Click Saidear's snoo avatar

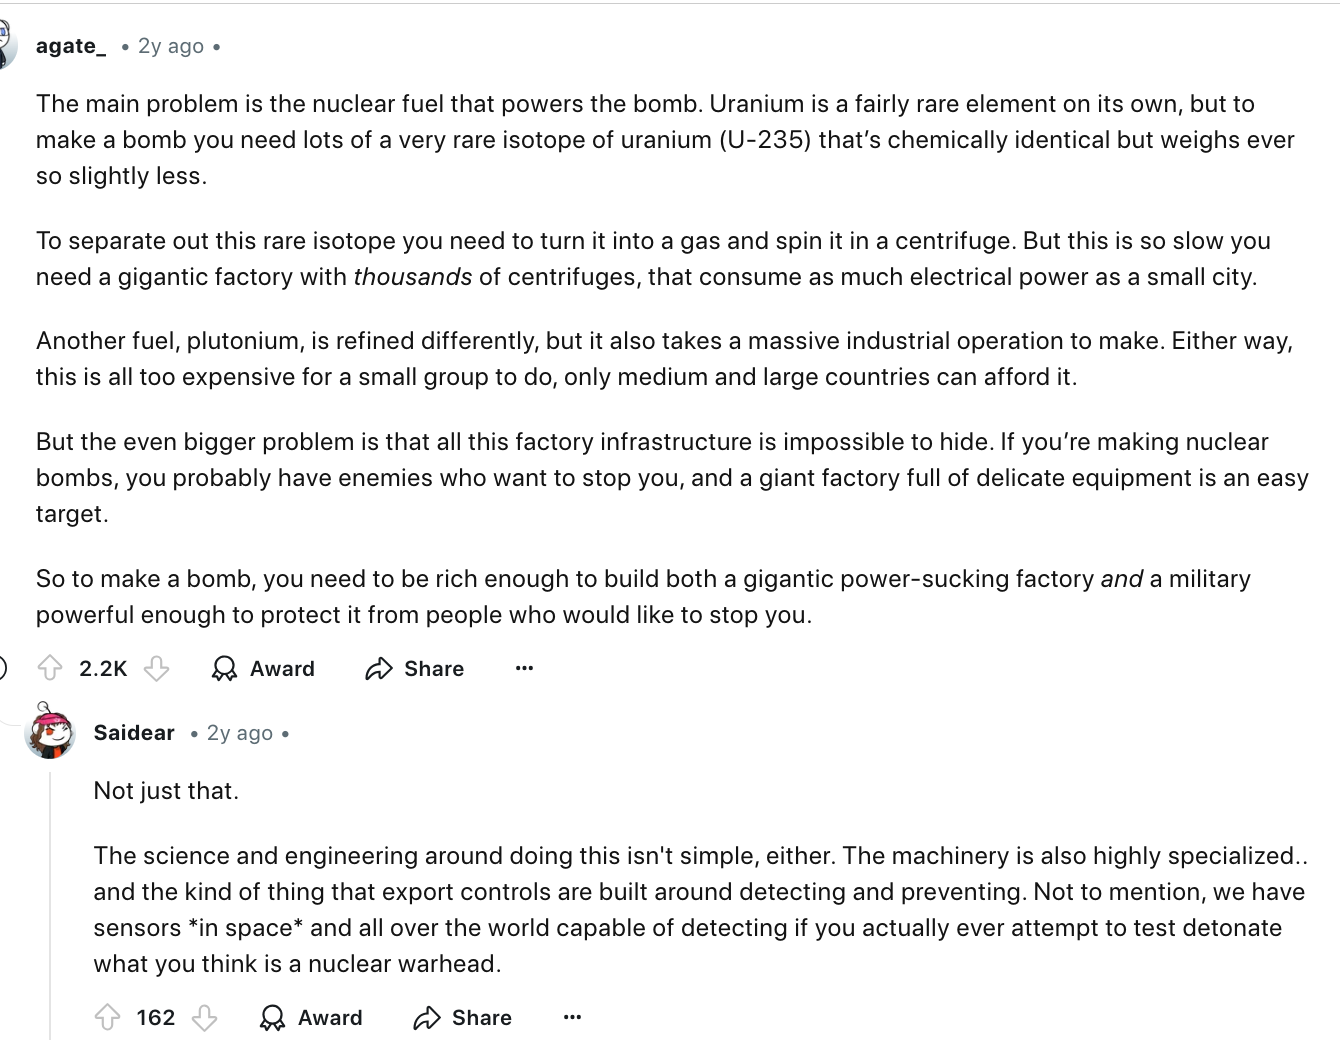click(x=50, y=734)
